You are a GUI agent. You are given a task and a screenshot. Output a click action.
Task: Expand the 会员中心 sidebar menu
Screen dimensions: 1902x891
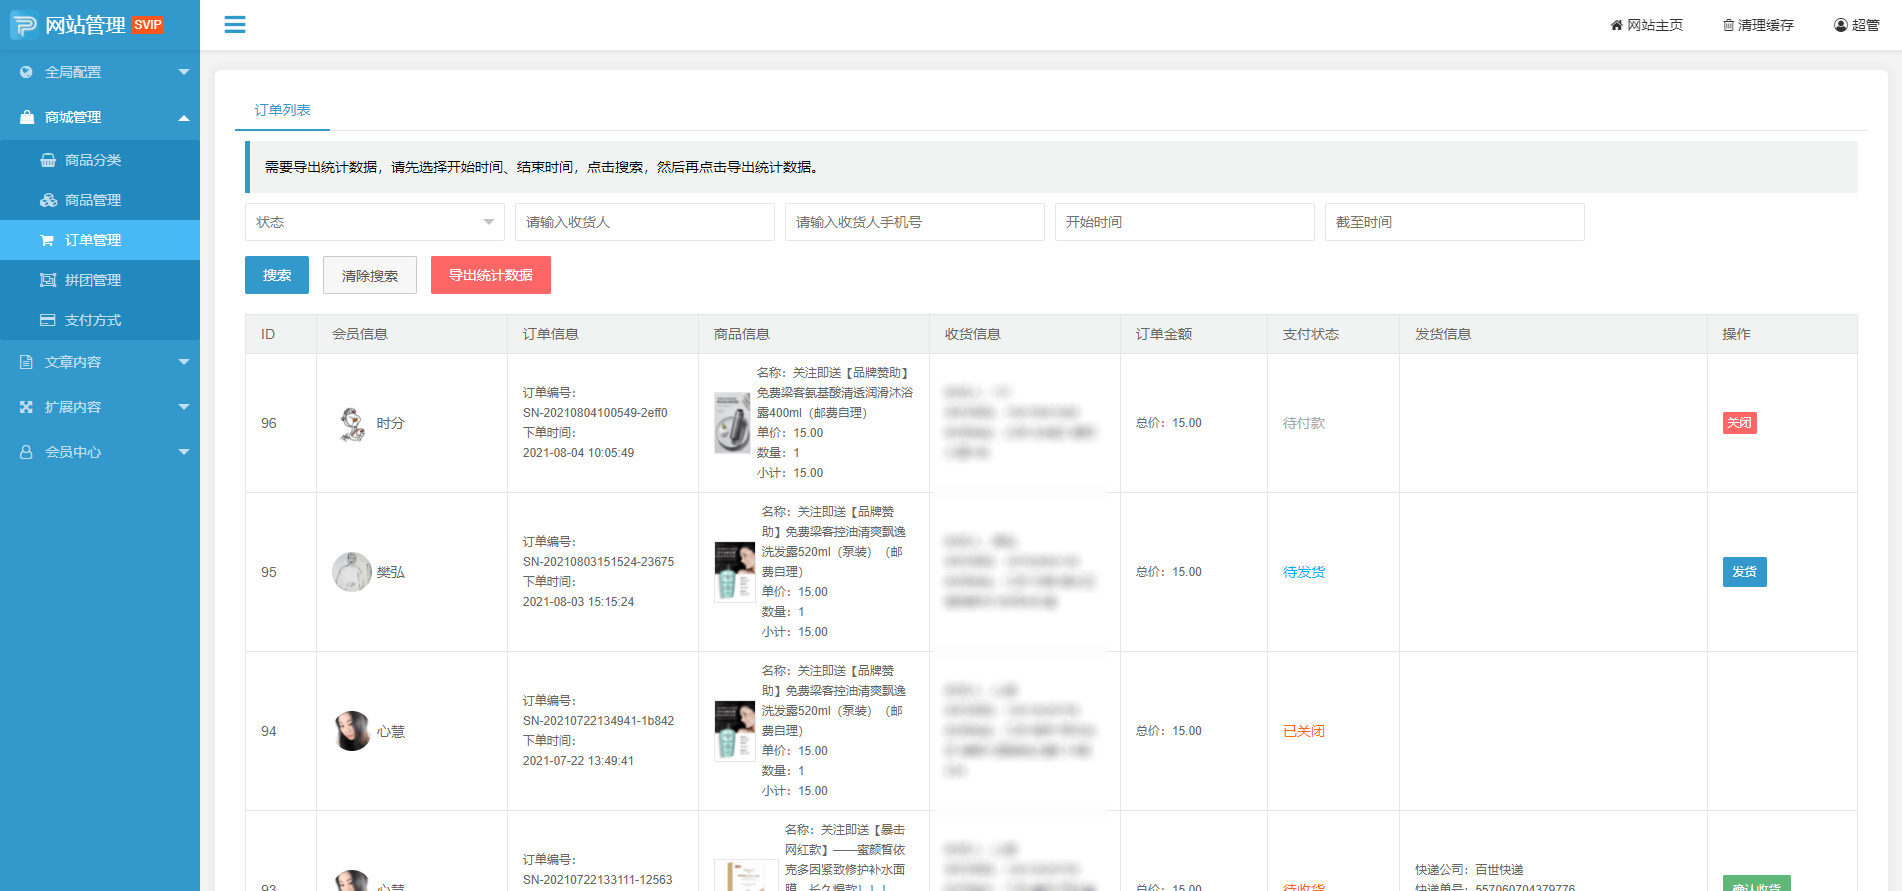pos(100,452)
